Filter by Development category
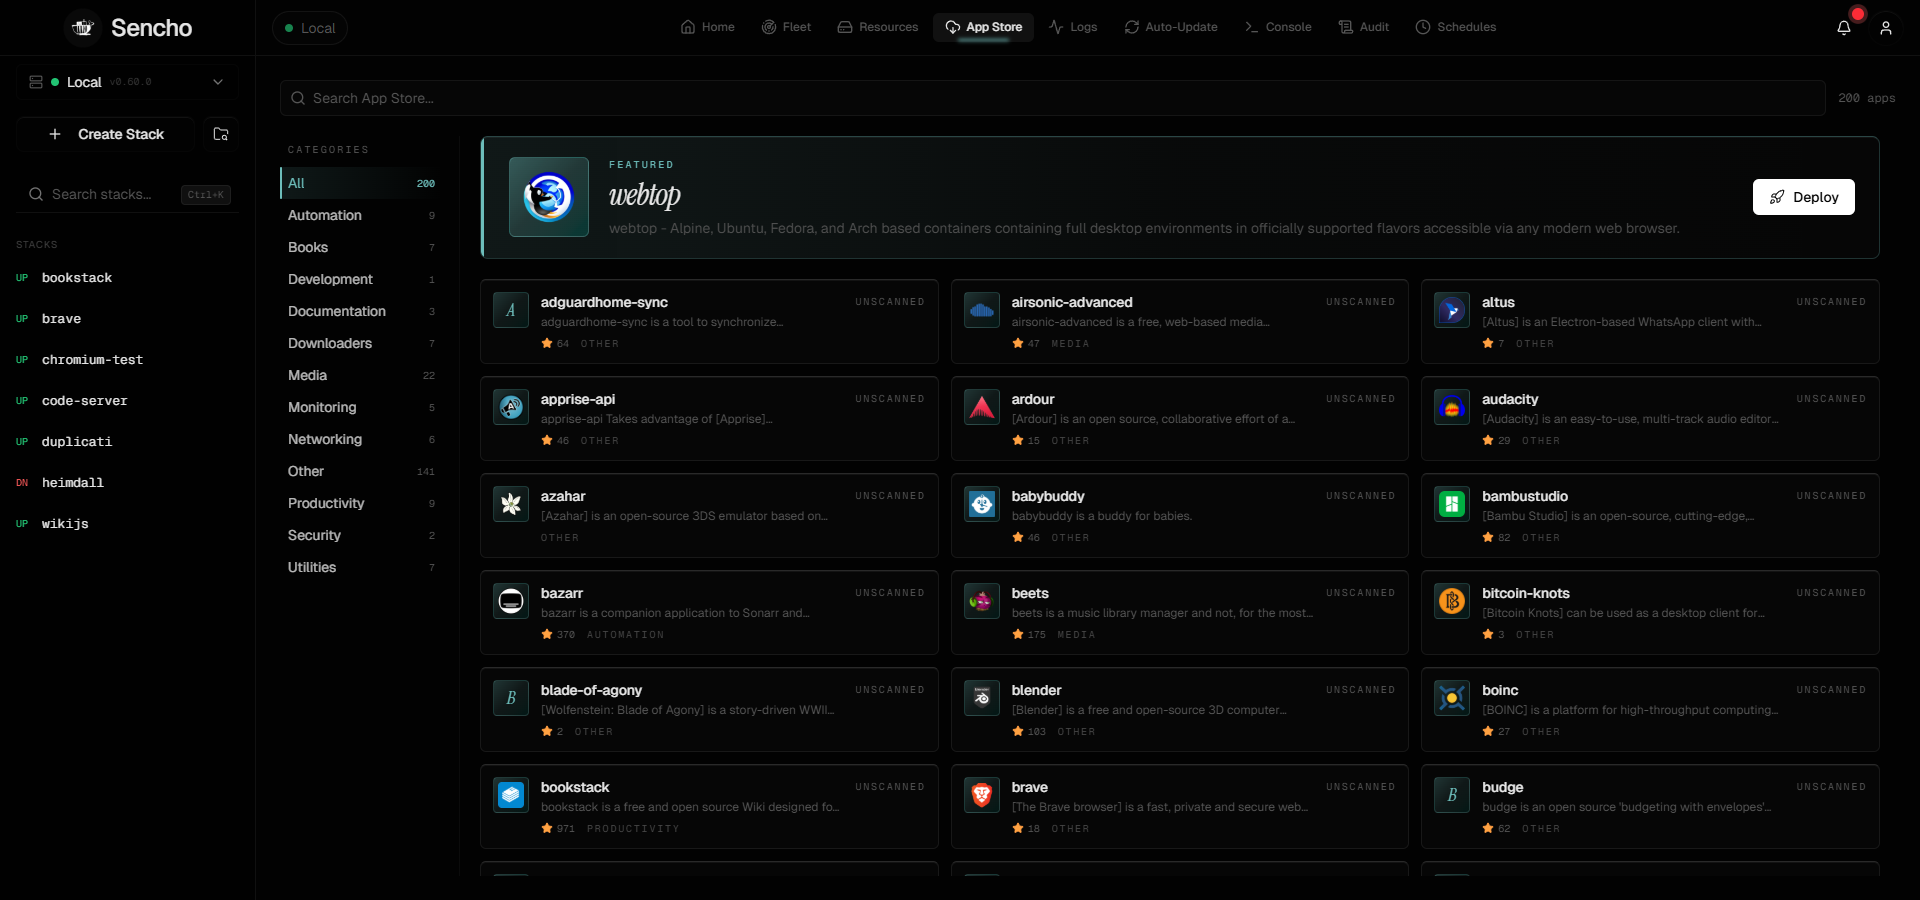The height and width of the screenshot is (900, 1920). [362, 279]
